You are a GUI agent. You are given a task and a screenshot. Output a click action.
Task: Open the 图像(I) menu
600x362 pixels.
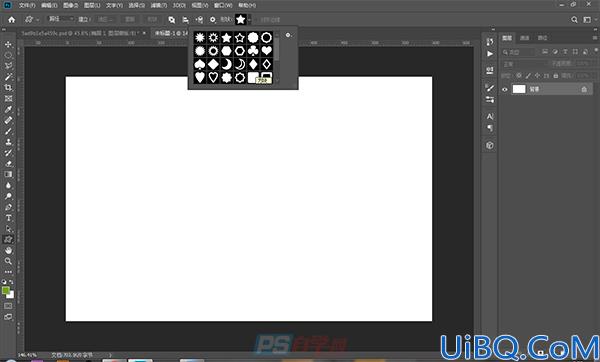click(x=71, y=5)
